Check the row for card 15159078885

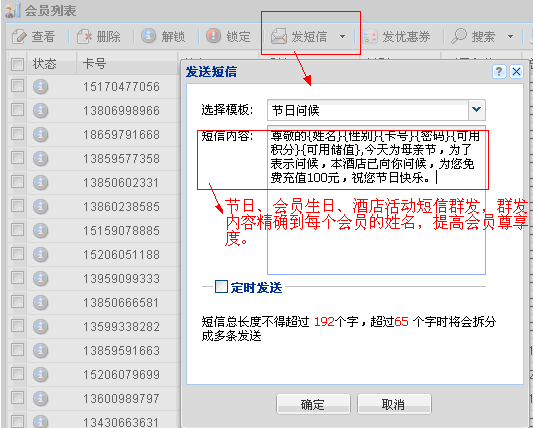[17, 230]
